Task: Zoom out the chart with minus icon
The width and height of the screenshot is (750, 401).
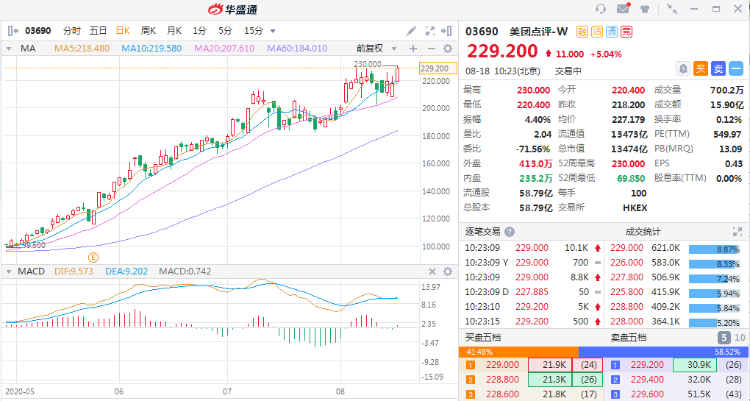Action: [431, 49]
